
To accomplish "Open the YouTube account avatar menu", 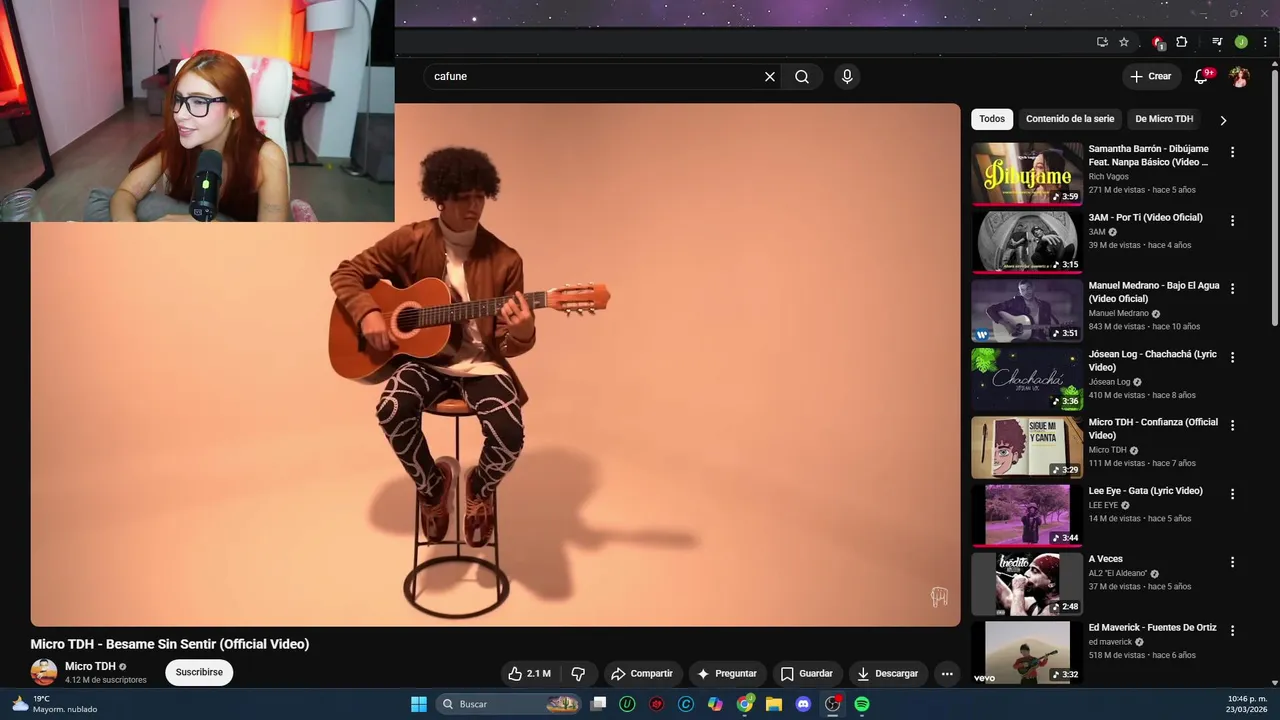I will pos(1239,76).
